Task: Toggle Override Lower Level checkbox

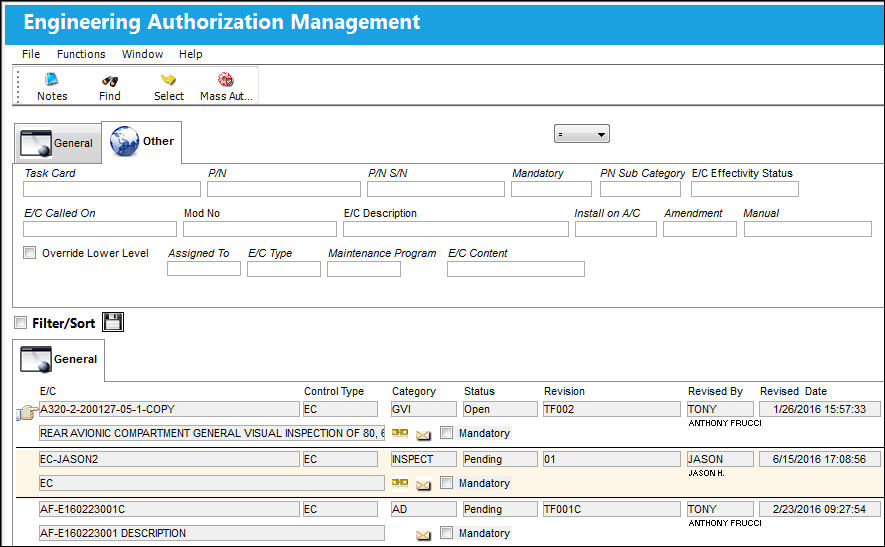Action: (29, 253)
